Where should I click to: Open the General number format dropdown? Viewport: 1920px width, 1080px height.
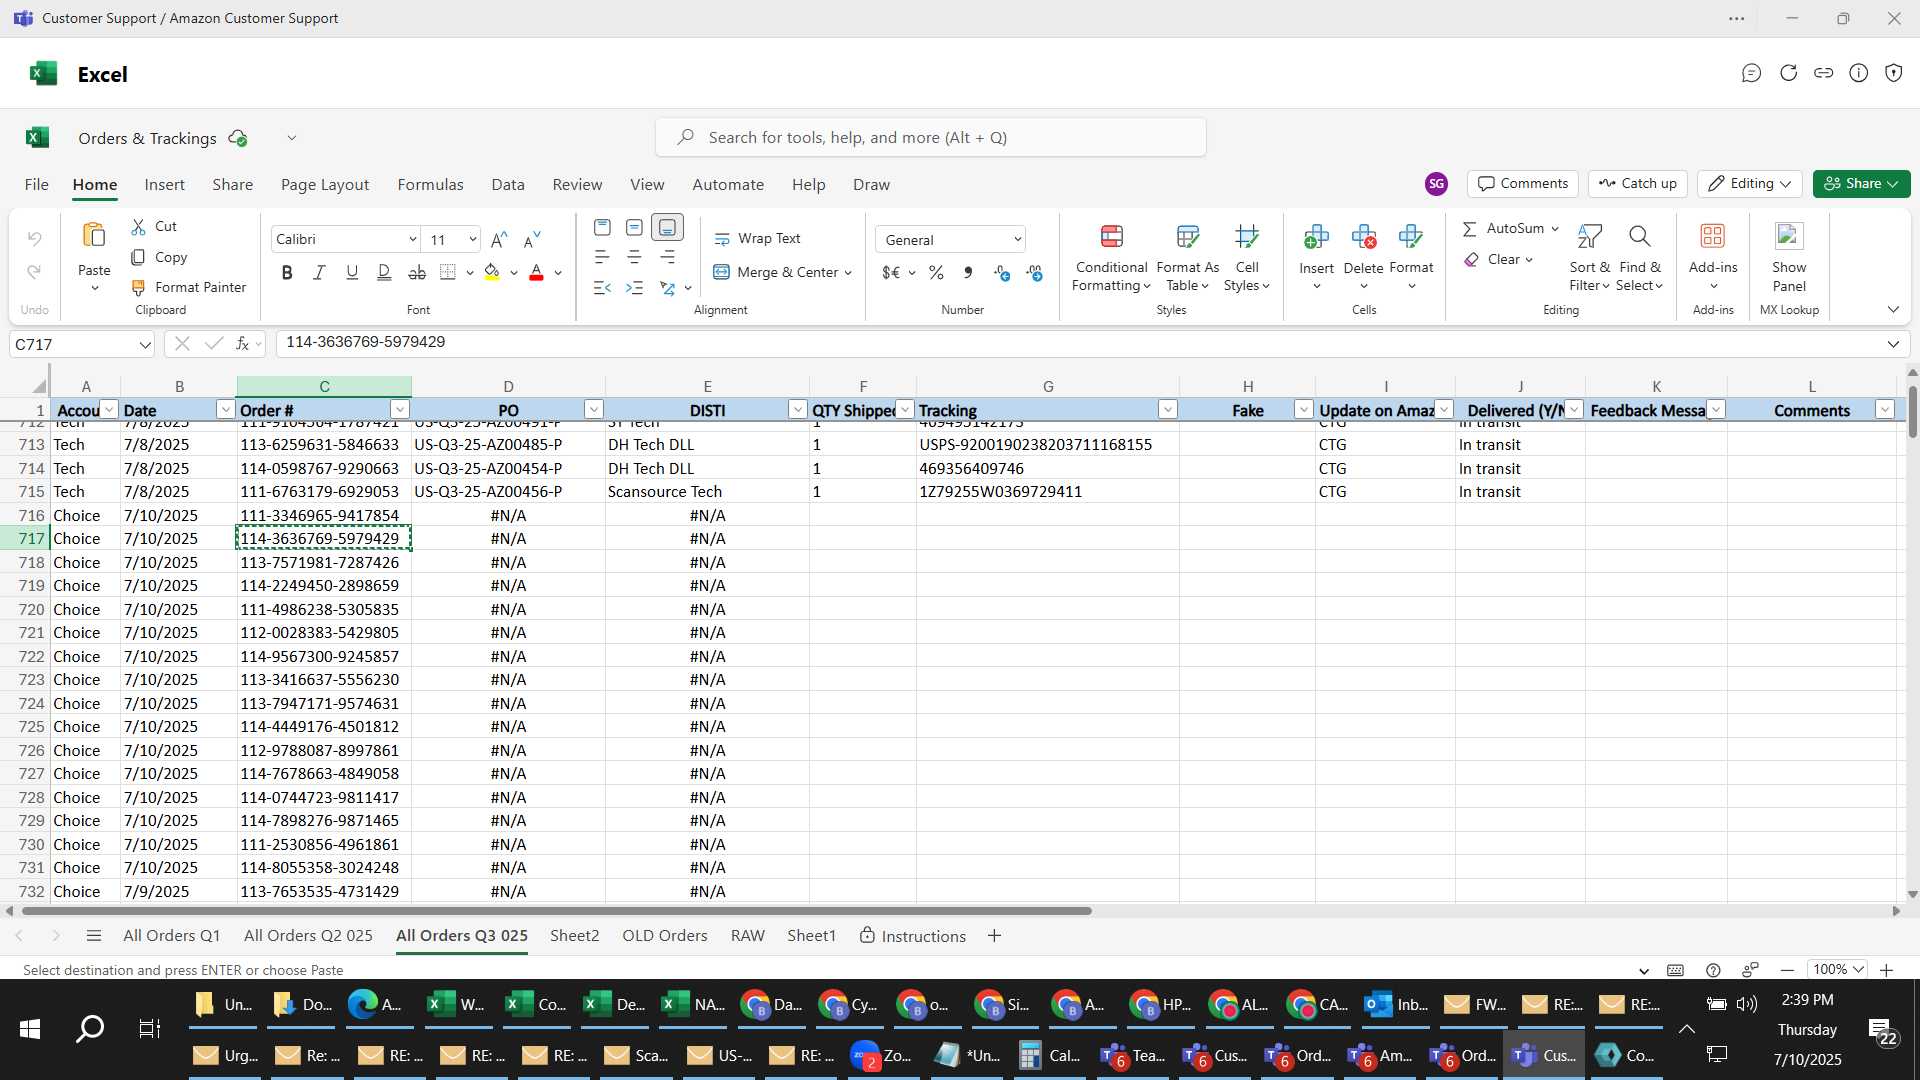1017,240
